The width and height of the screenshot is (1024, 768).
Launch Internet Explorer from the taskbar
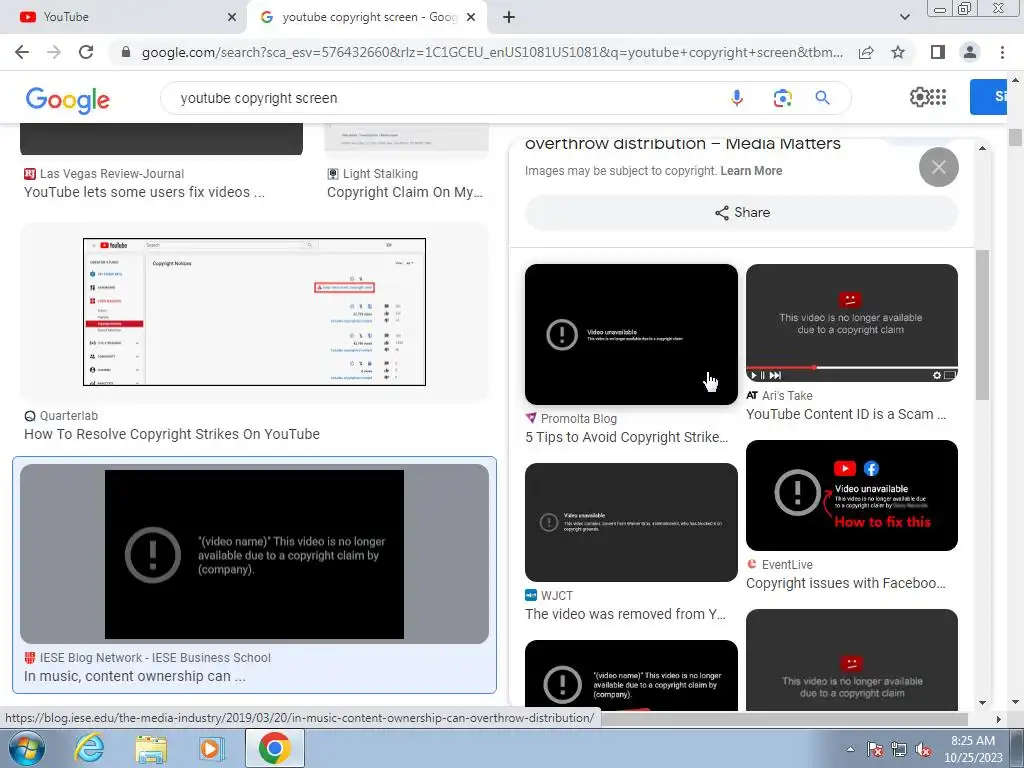89,748
